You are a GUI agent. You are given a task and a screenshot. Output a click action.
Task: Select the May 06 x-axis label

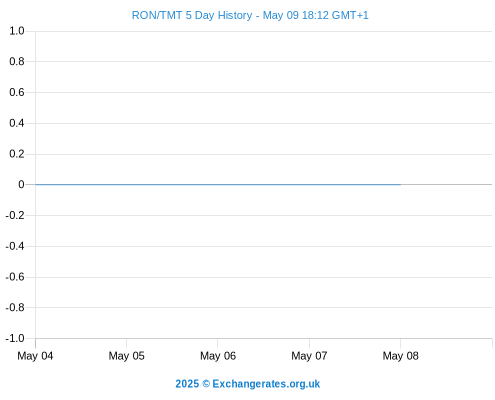[x=218, y=356]
